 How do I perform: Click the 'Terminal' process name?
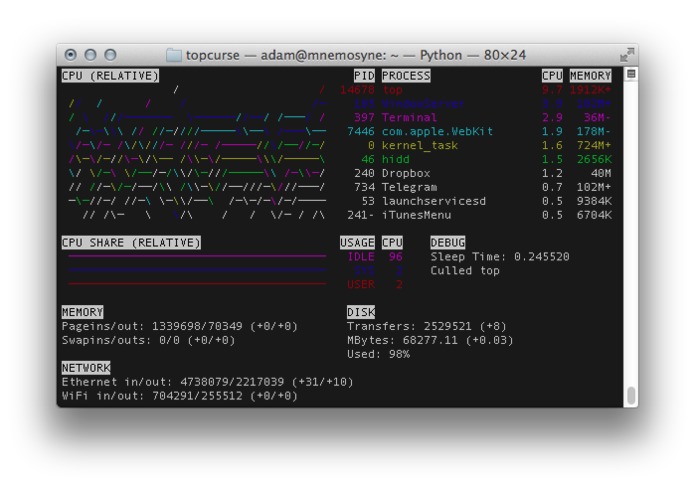[x=410, y=117]
